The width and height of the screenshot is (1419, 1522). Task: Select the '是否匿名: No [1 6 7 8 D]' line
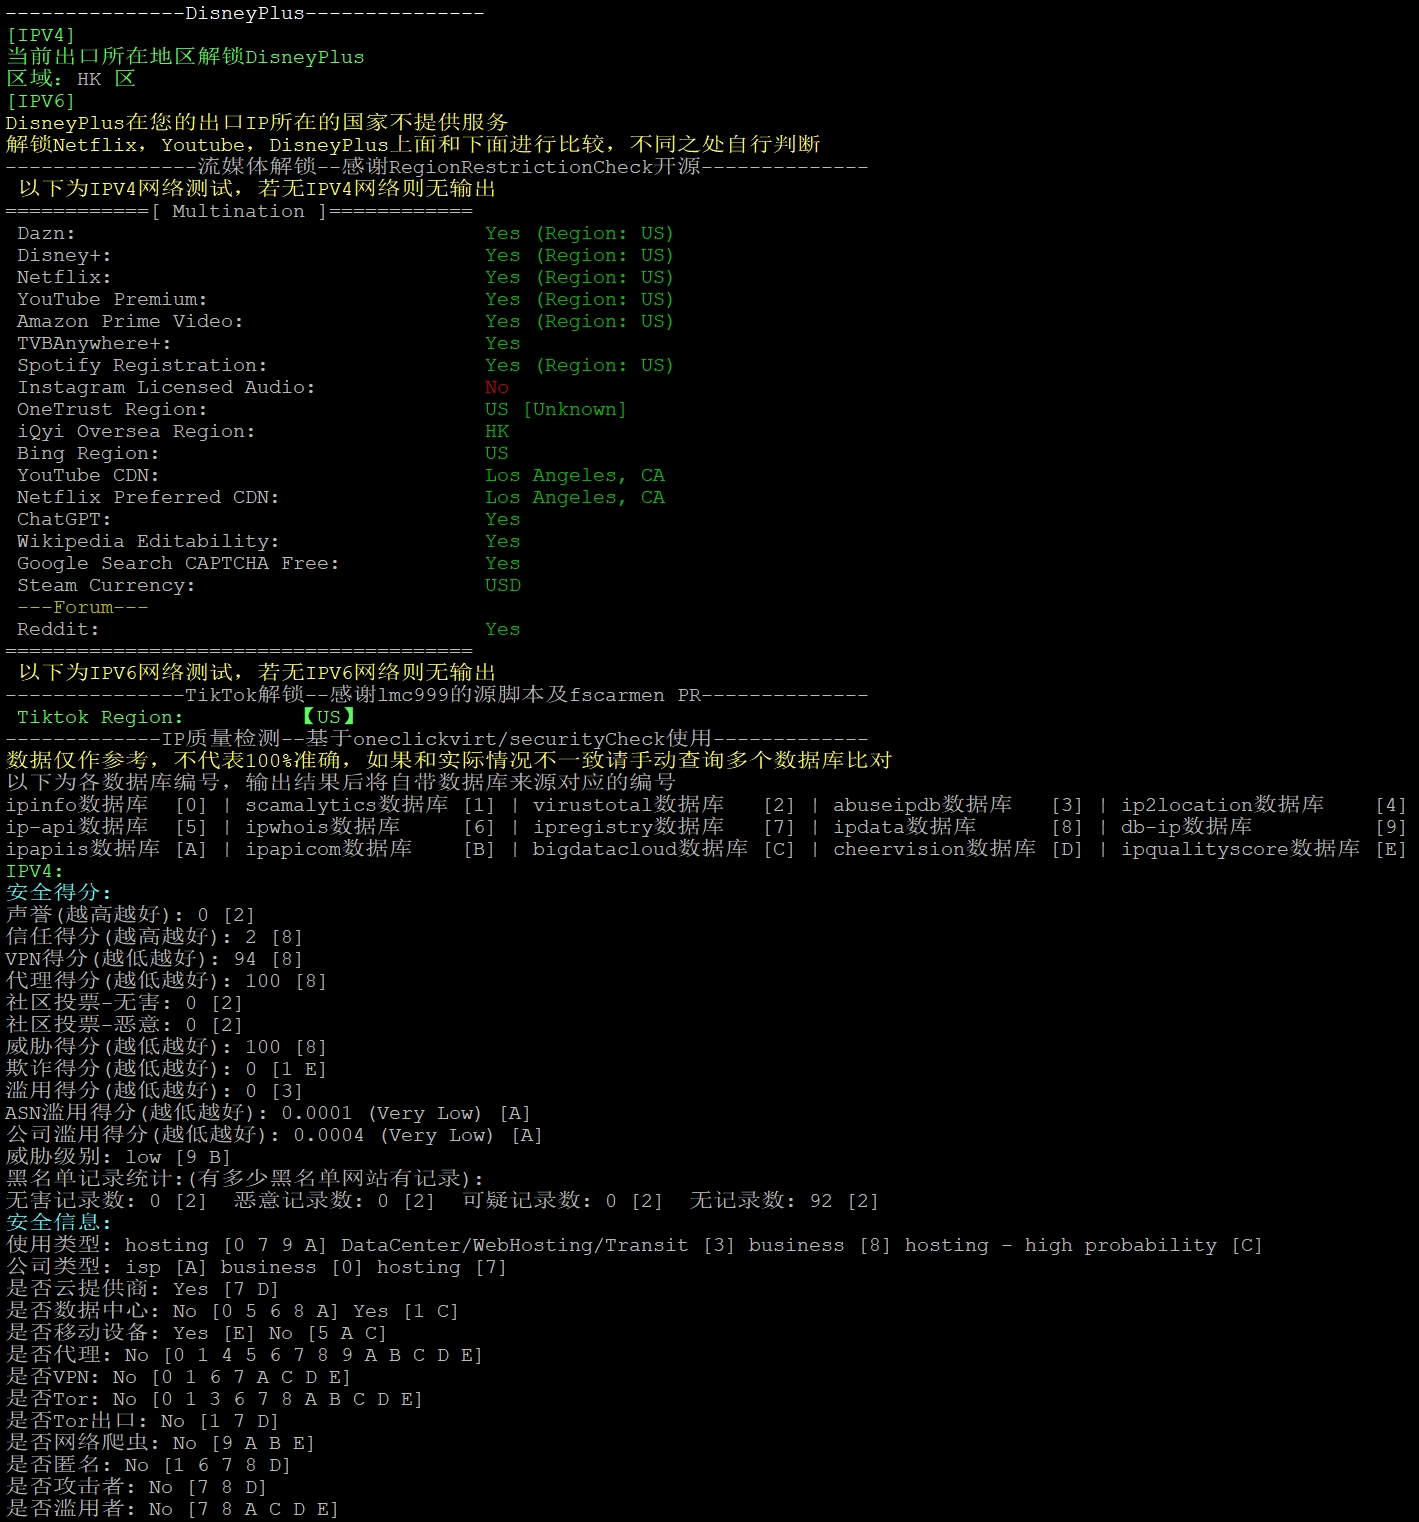148,1465
